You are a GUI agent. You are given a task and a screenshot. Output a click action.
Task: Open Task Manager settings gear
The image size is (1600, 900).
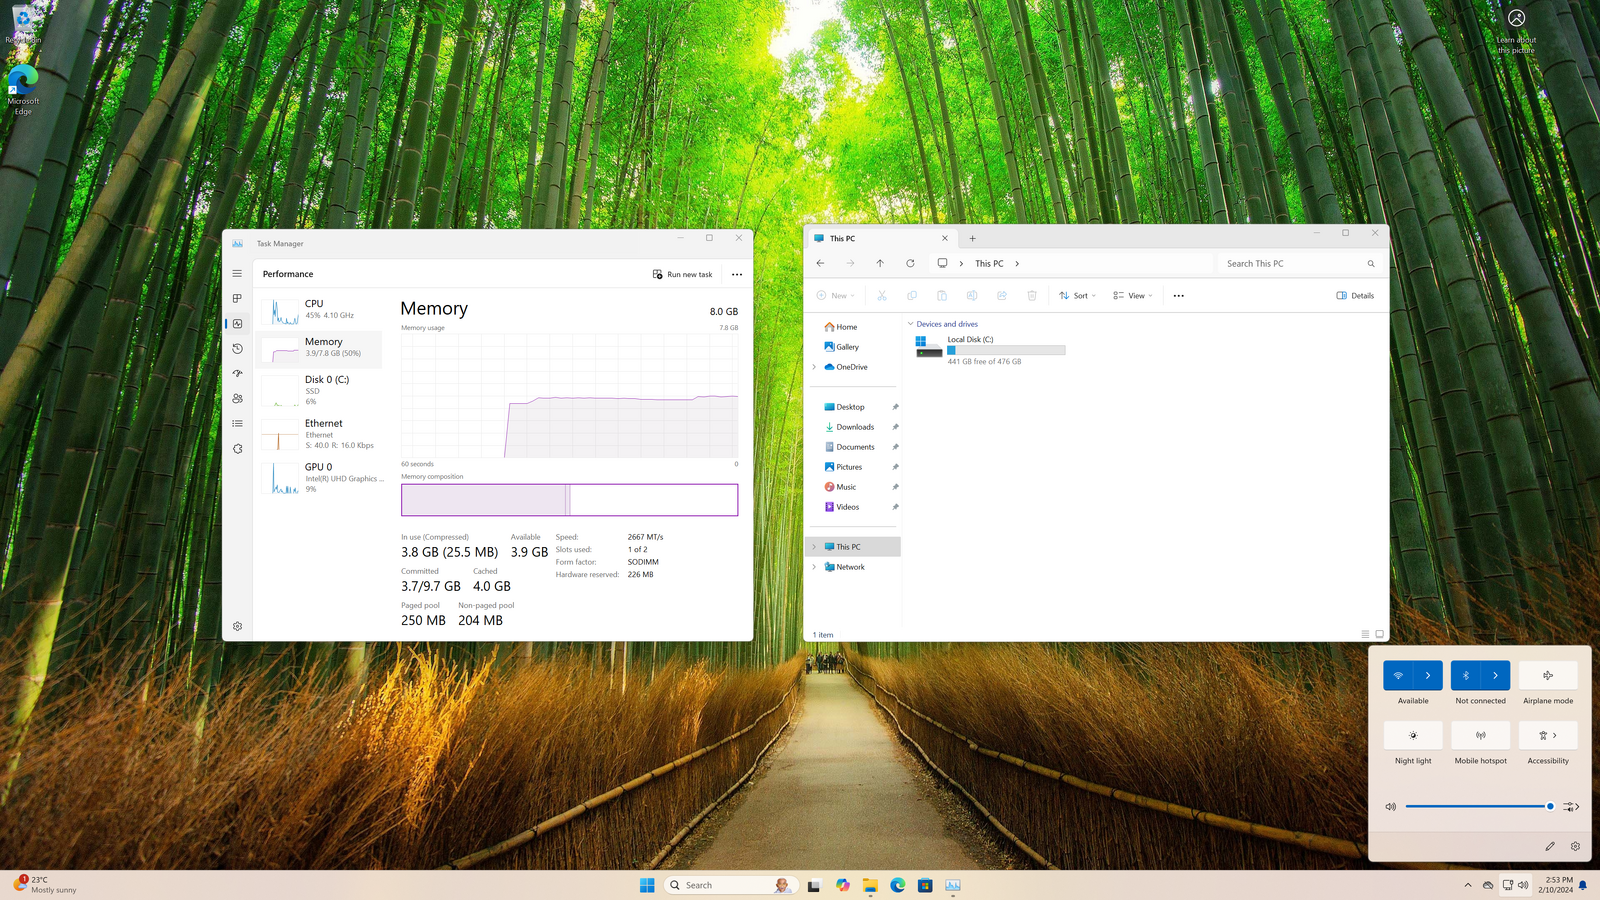pyautogui.click(x=237, y=626)
